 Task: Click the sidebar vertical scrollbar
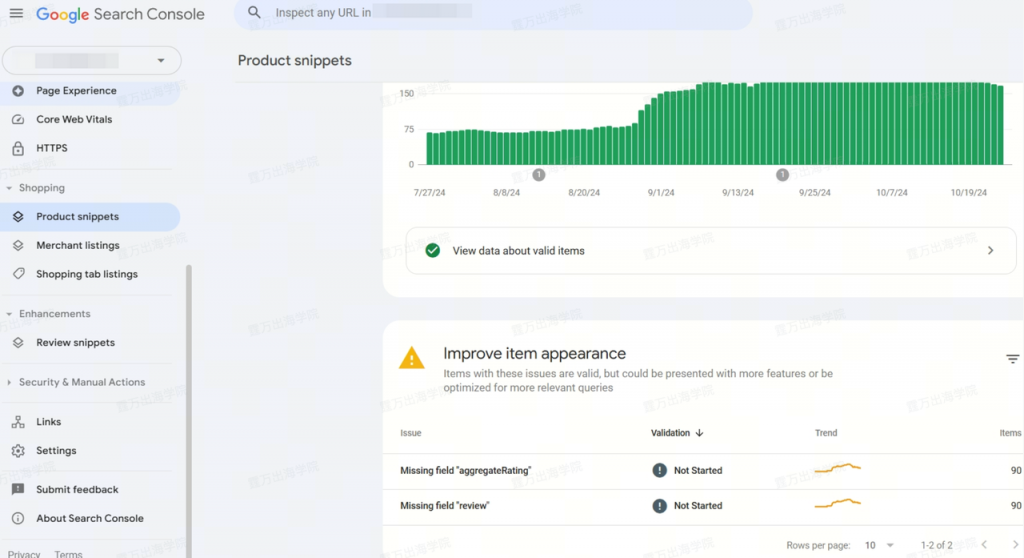189,410
